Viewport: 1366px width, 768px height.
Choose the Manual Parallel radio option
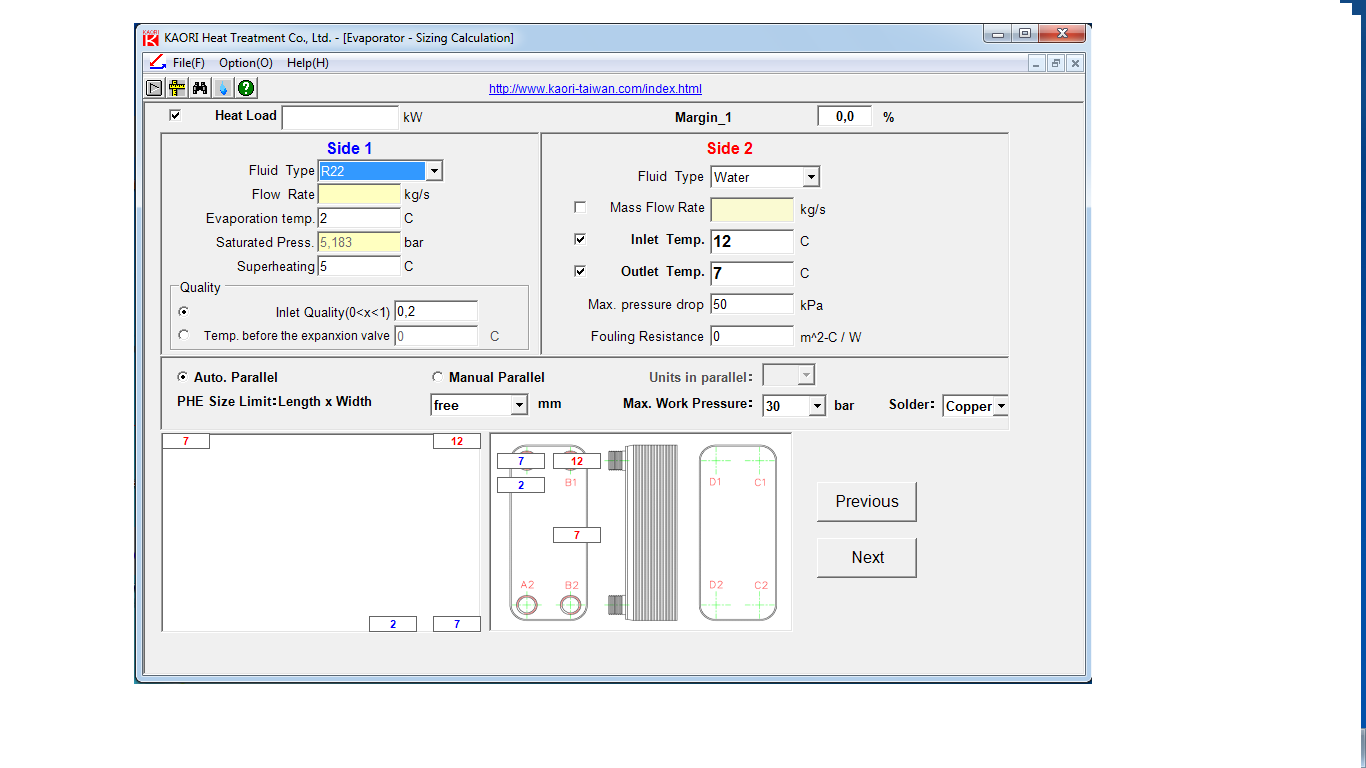click(x=438, y=377)
